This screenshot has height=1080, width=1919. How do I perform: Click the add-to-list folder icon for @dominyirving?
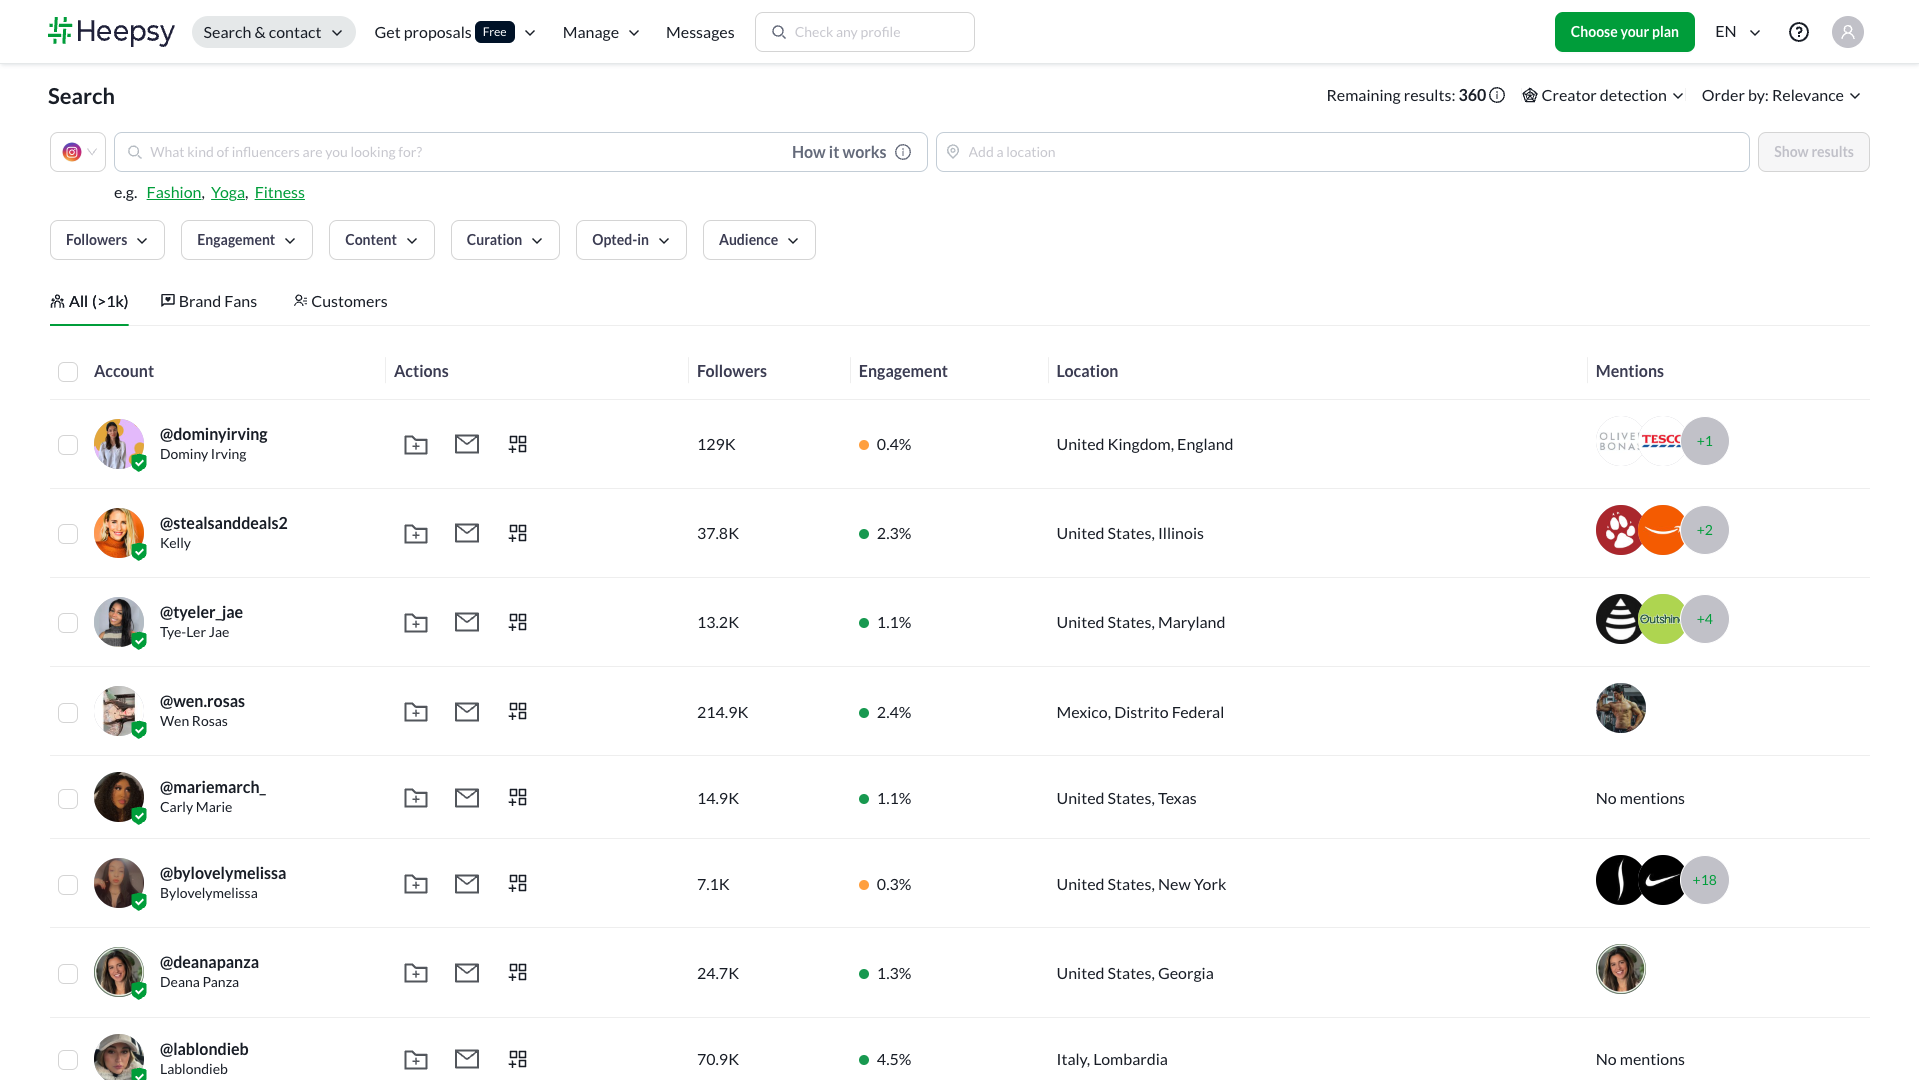[x=415, y=445]
